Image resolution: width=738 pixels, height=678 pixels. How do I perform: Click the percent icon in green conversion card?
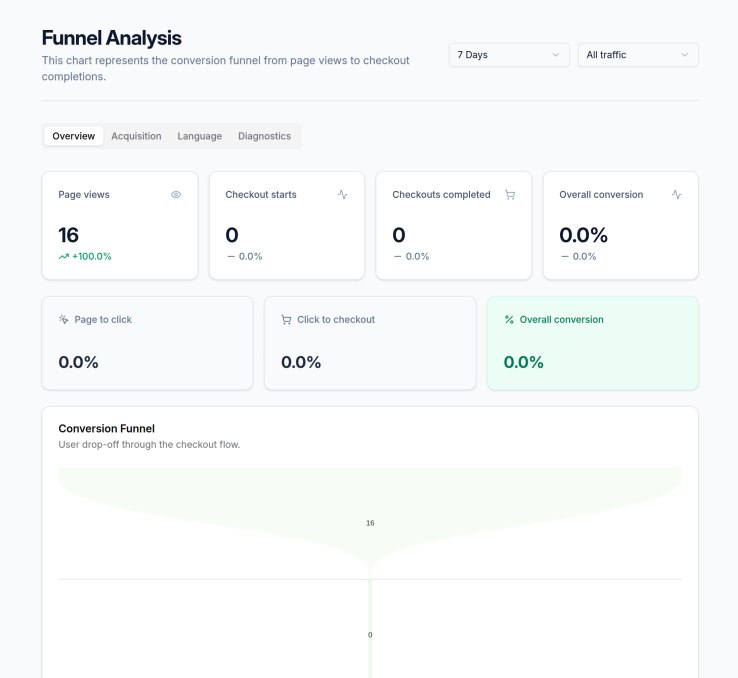[509, 320]
